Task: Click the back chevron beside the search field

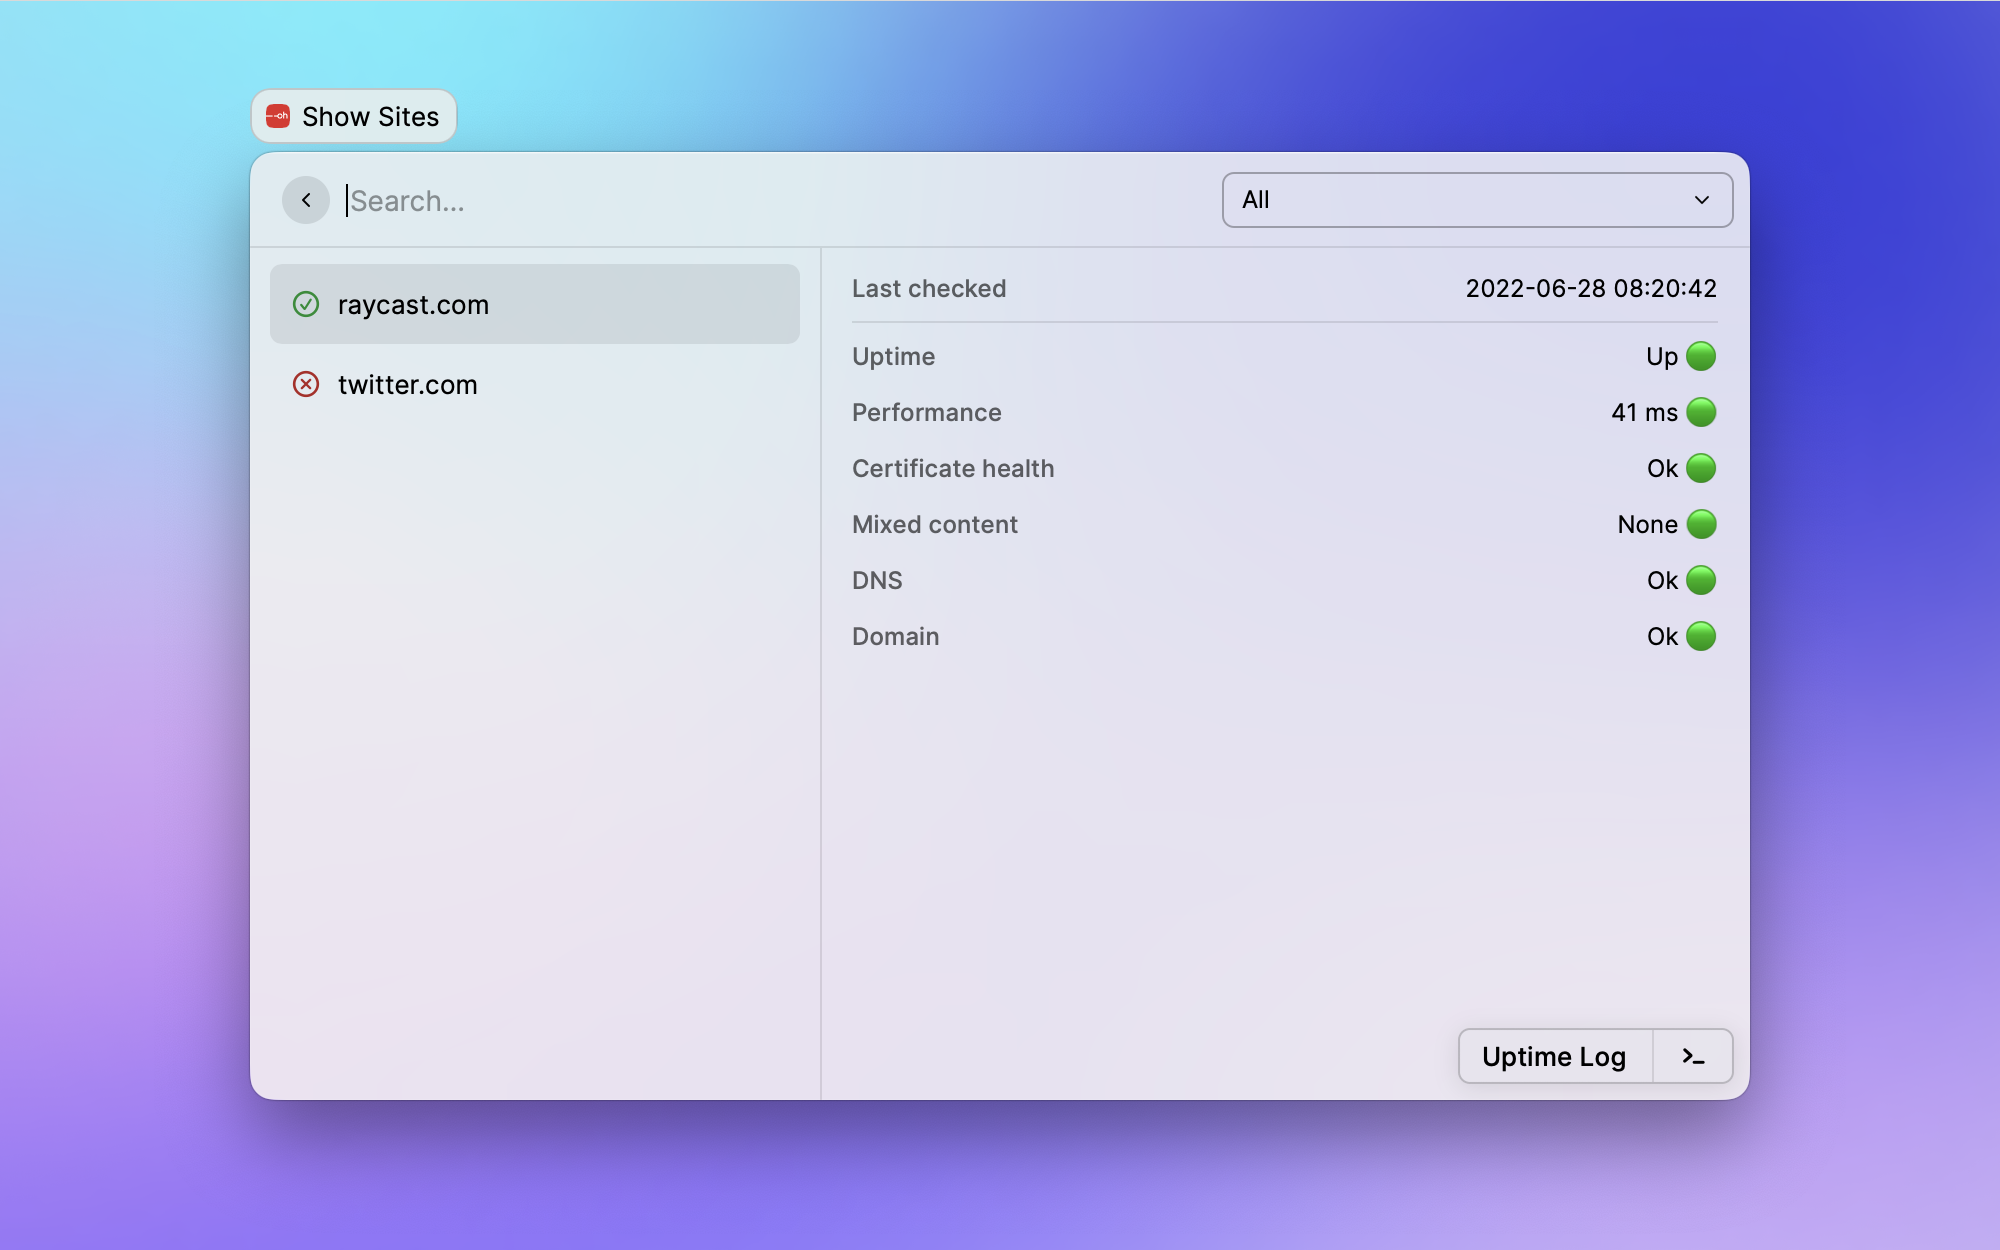Action: click(305, 200)
